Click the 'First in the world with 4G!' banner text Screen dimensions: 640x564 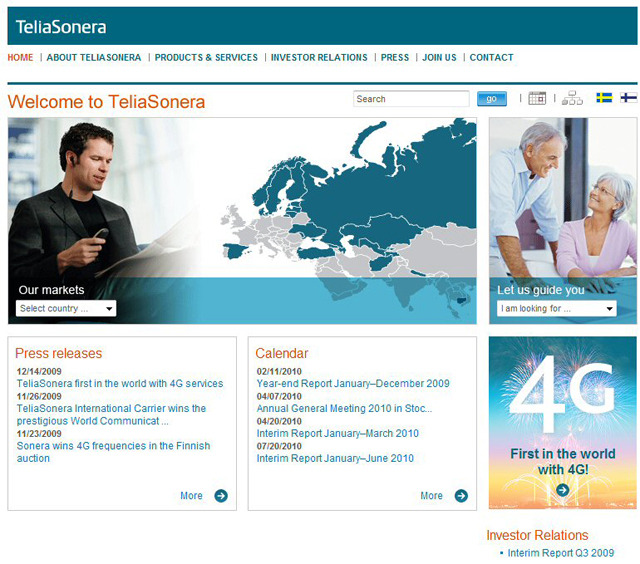[563, 462]
